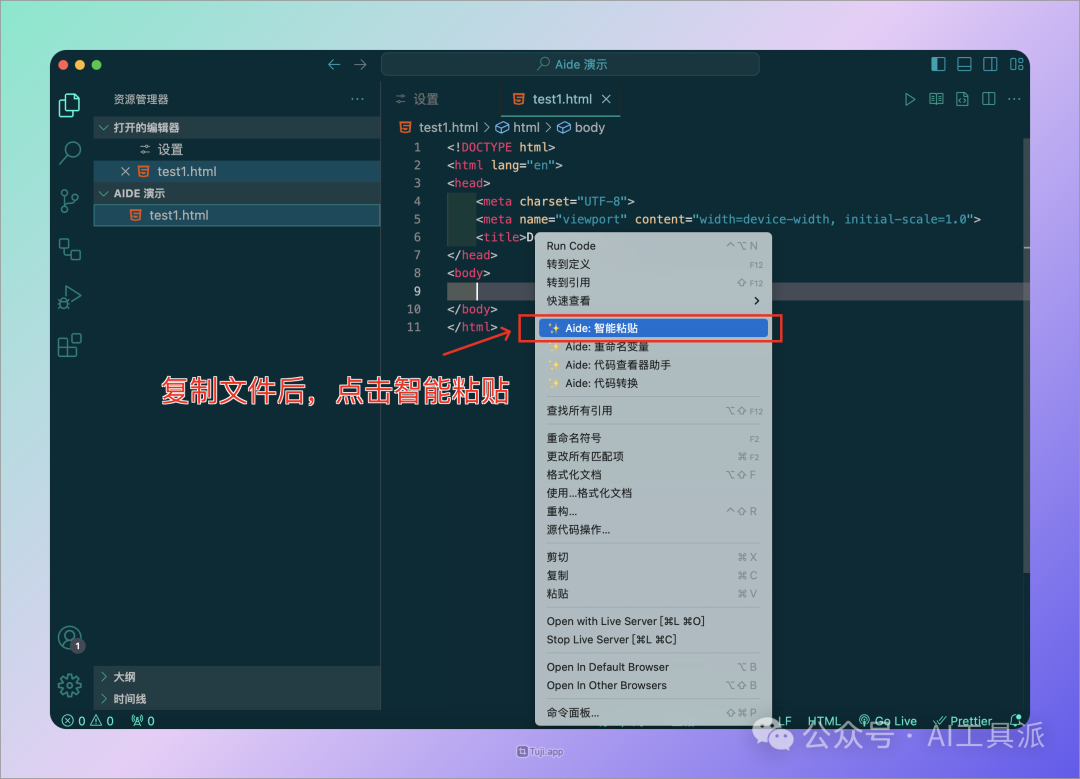The image size is (1080, 779).
Task: Toggle the primary sidebar layout icon
Action: [938, 64]
